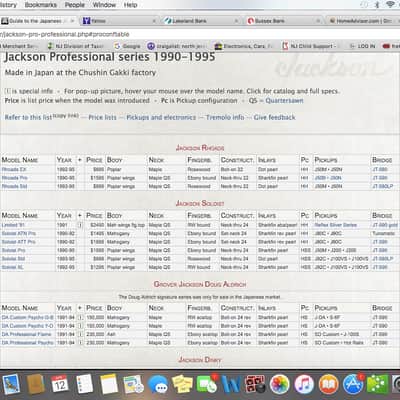
Task: Open the craigslist bookmark in bookmarks bar
Action: click(177, 46)
